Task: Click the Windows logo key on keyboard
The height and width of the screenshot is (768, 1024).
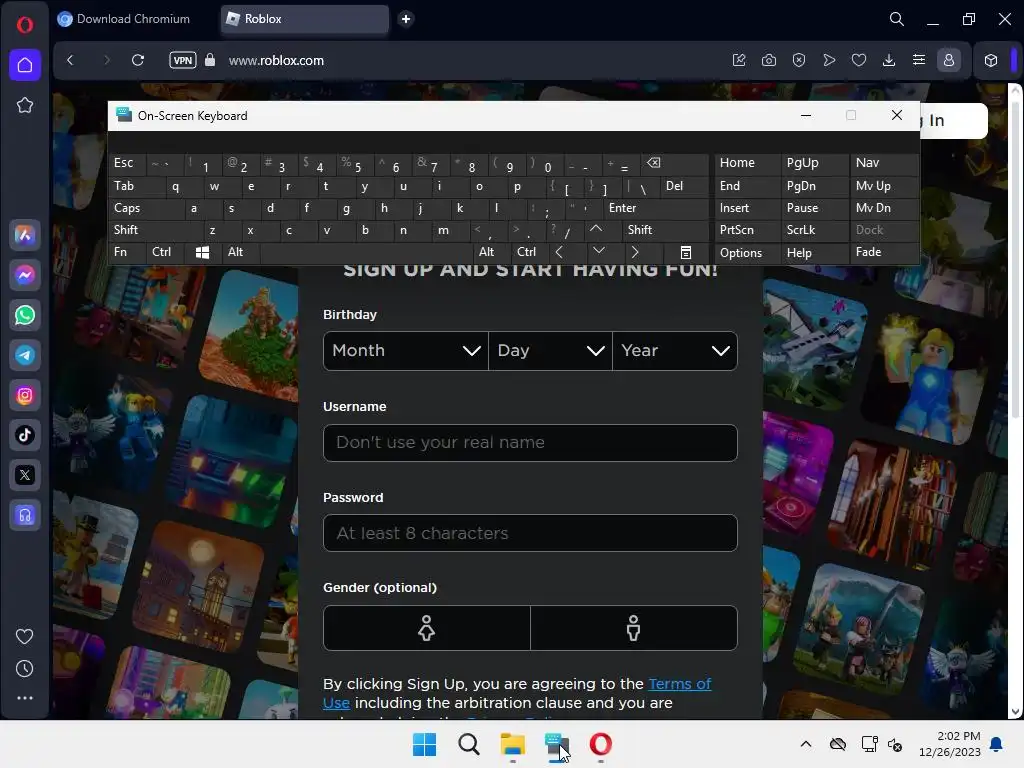Action: (202, 252)
